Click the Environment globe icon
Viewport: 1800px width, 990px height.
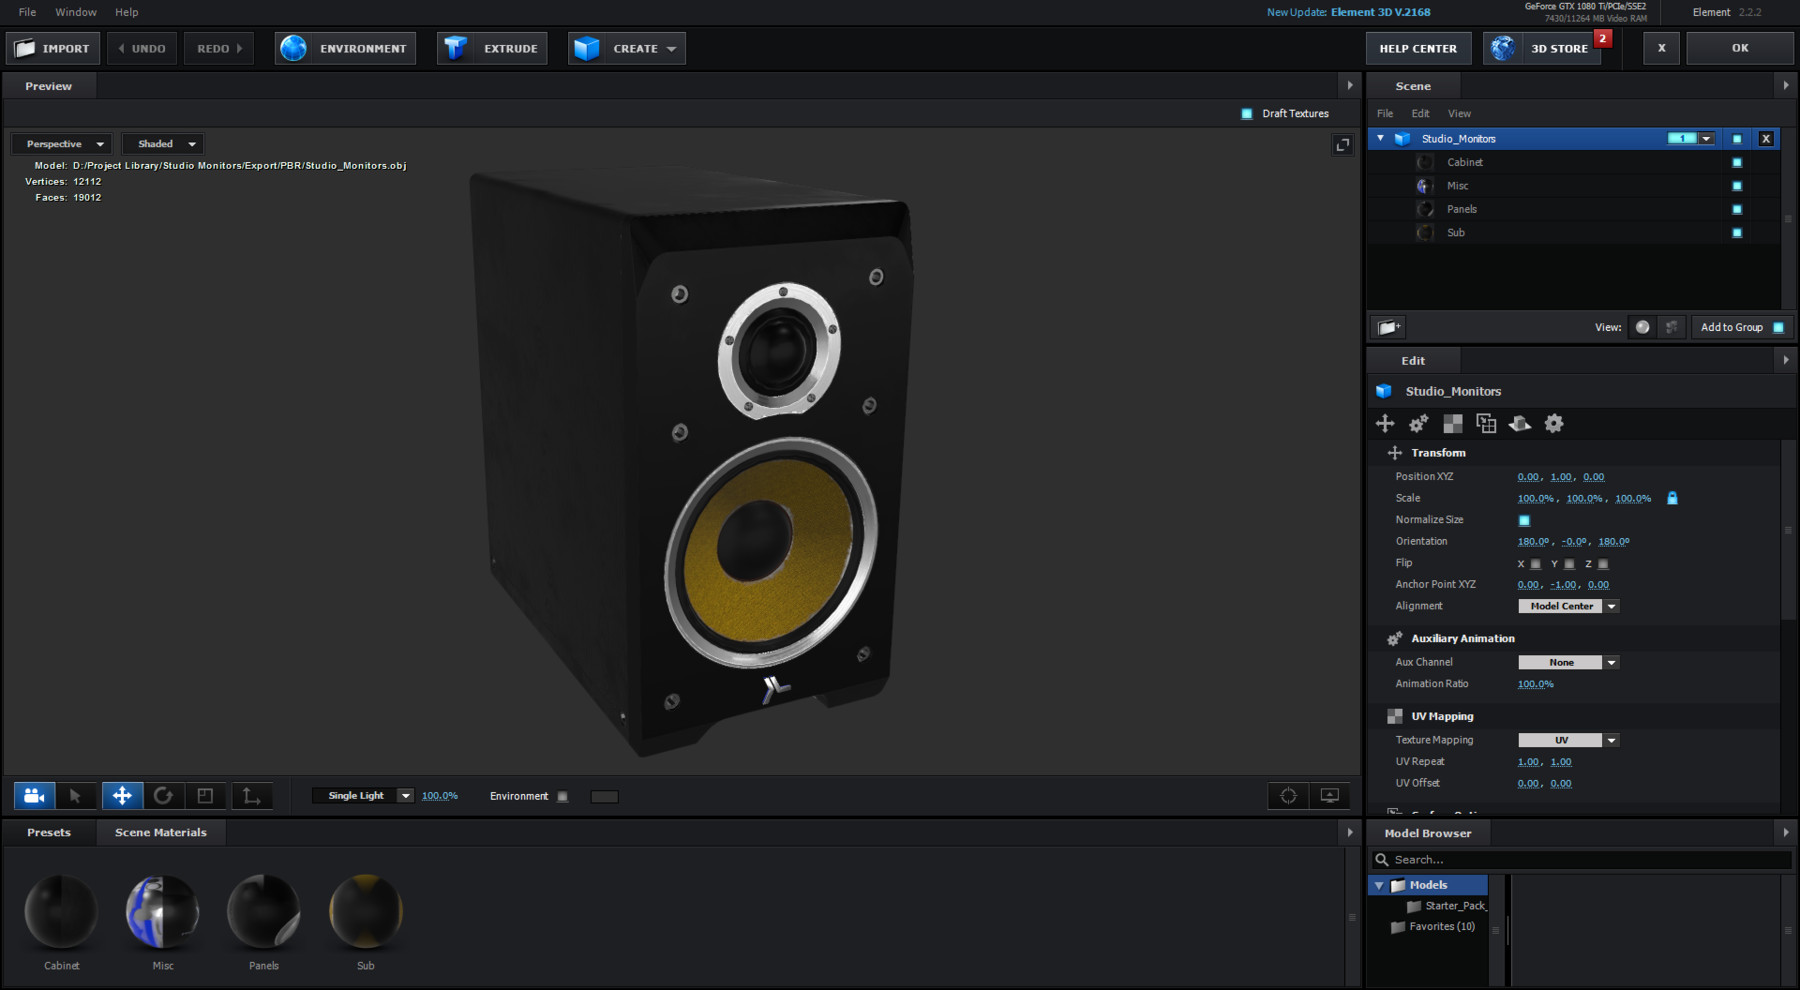tap(293, 47)
